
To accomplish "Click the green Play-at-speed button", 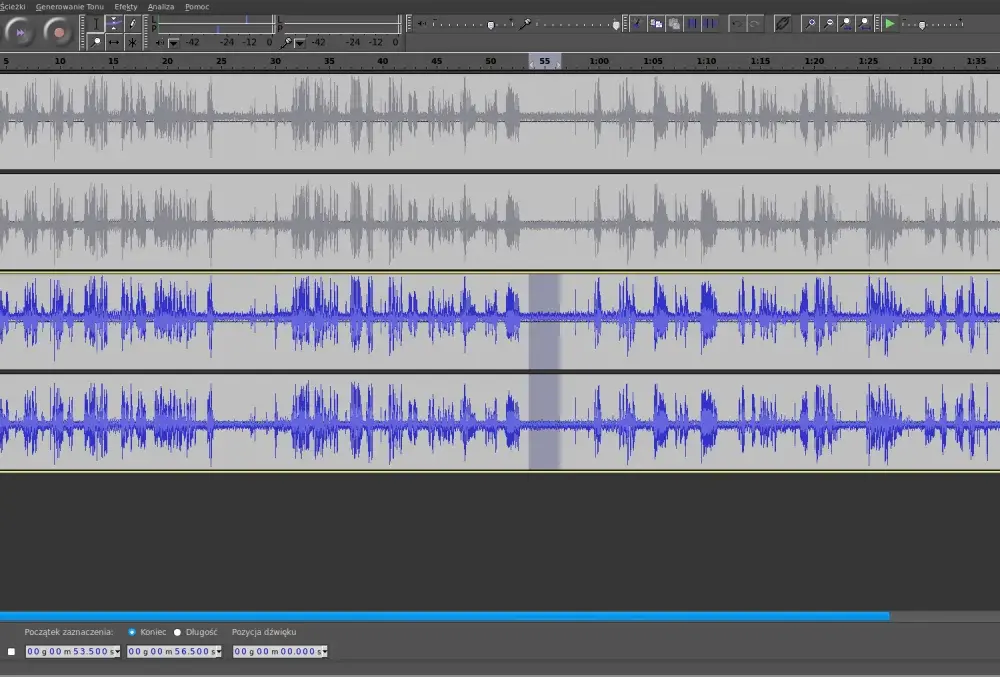I will tap(890, 24).
